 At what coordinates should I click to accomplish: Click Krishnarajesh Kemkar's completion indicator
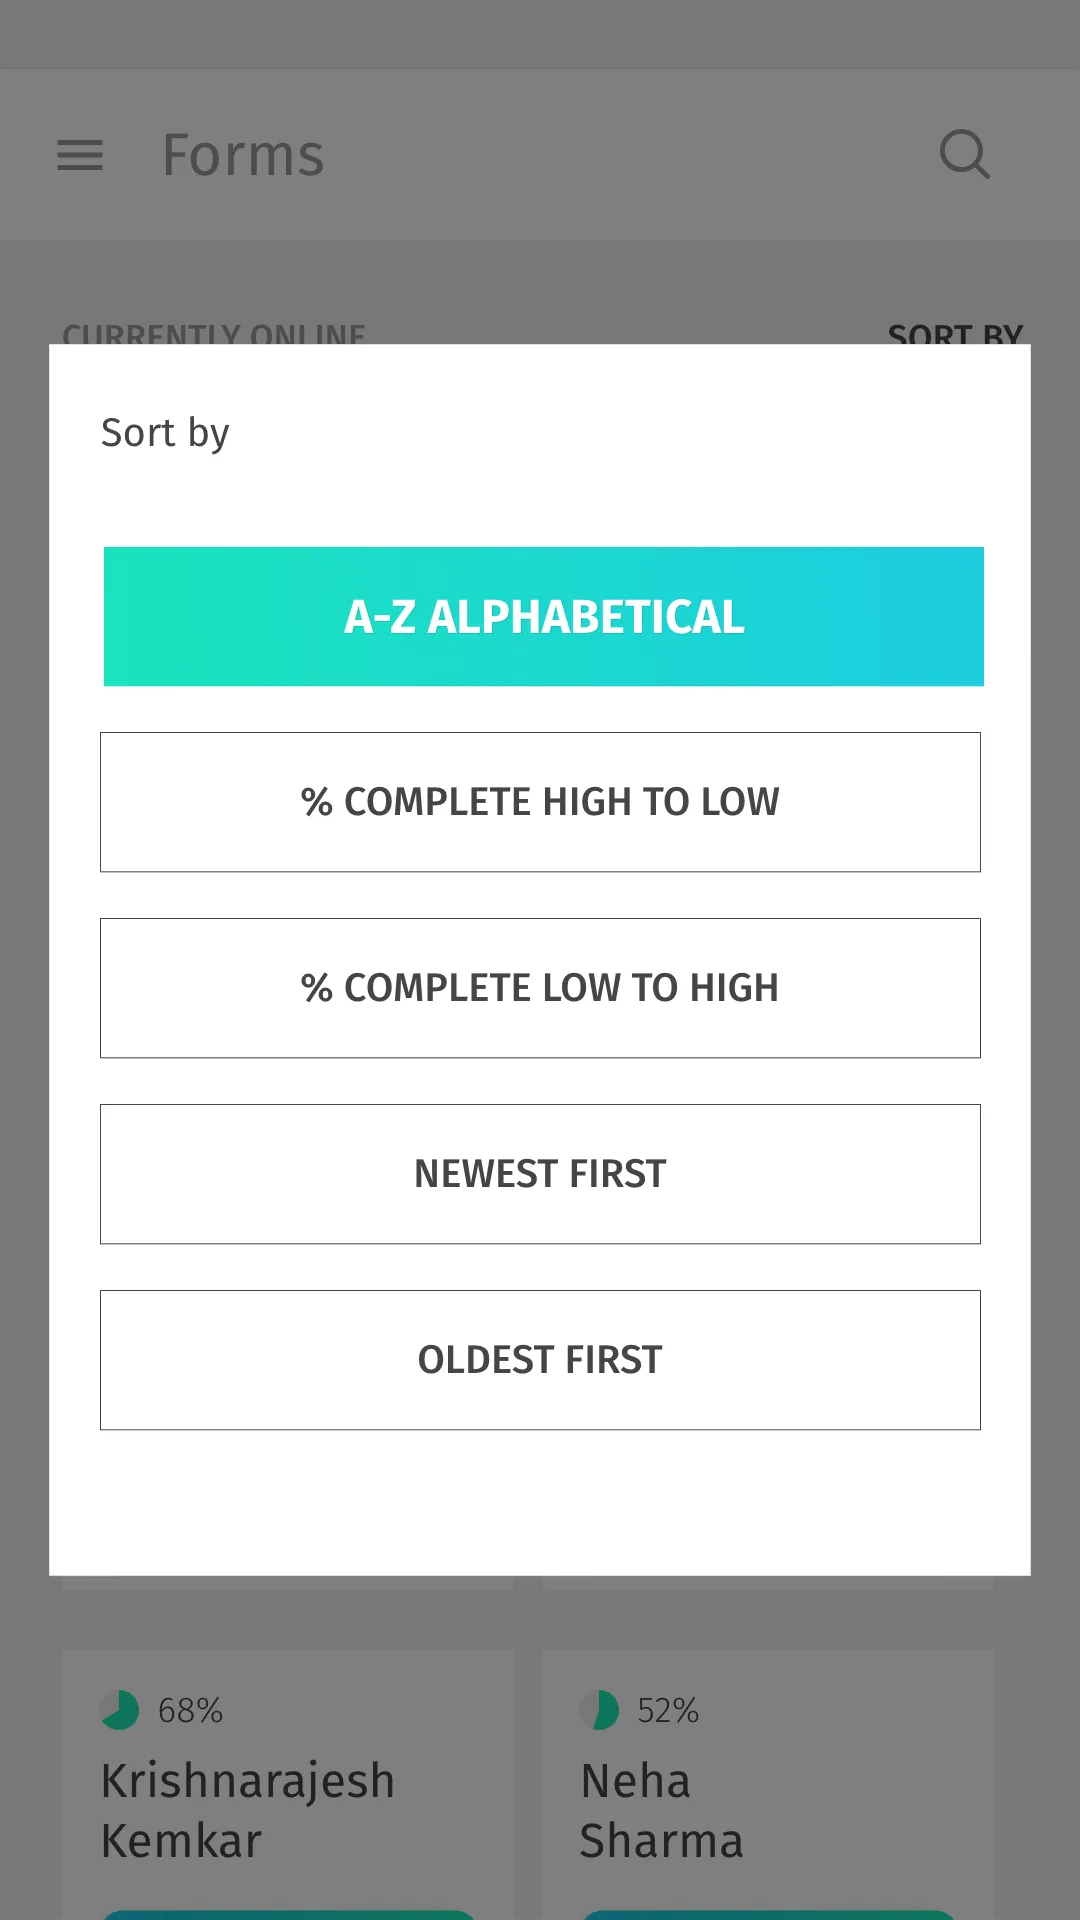(119, 1710)
